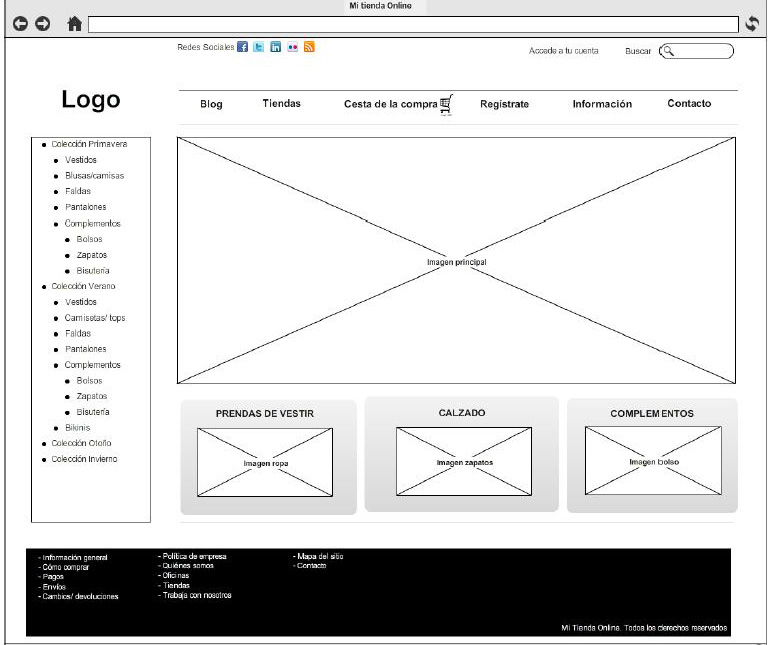Click the Imagen zapatos thumbnail under Calzado
The image size is (773, 645).
tap(464, 461)
